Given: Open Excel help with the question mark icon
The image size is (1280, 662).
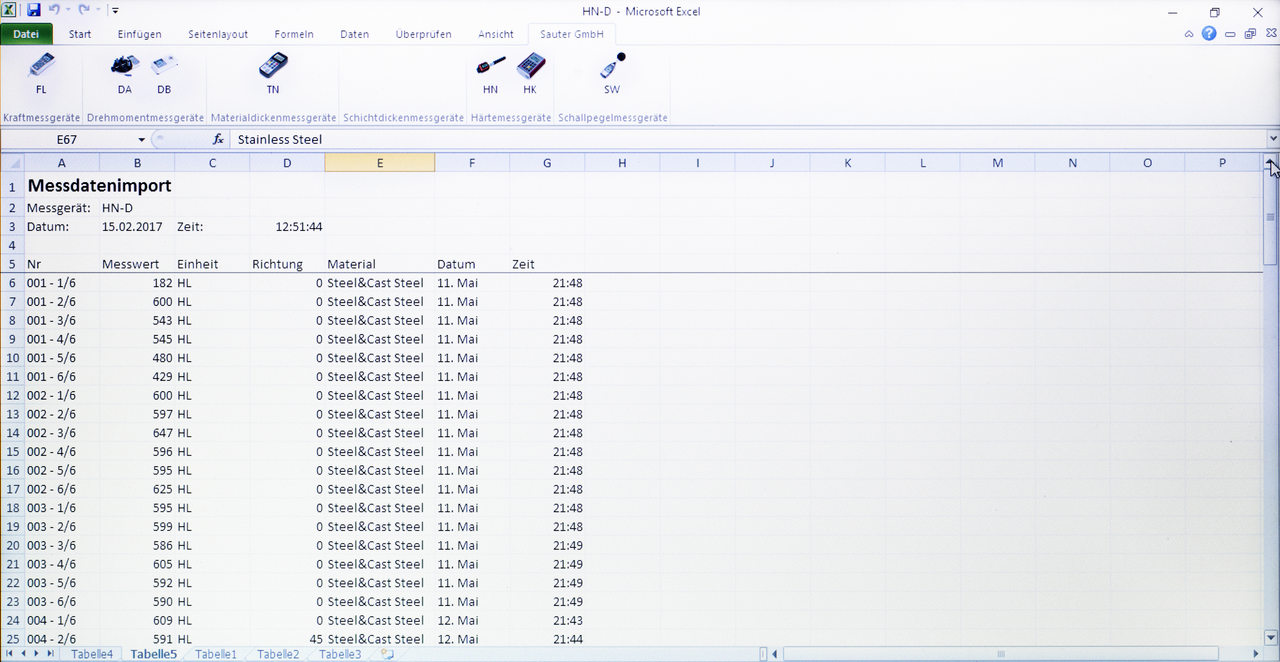Looking at the screenshot, I should tap(1209, 34).
